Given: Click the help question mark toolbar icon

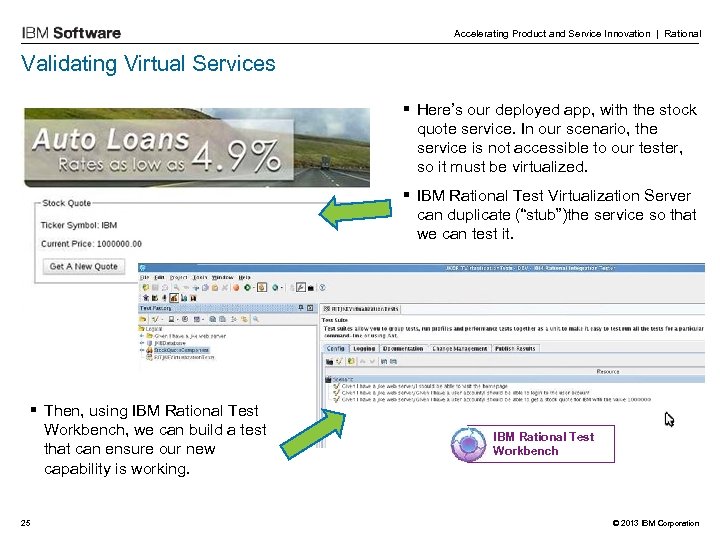Looking at the screenshot, I should pyautogui.click(x=322, y=287).
